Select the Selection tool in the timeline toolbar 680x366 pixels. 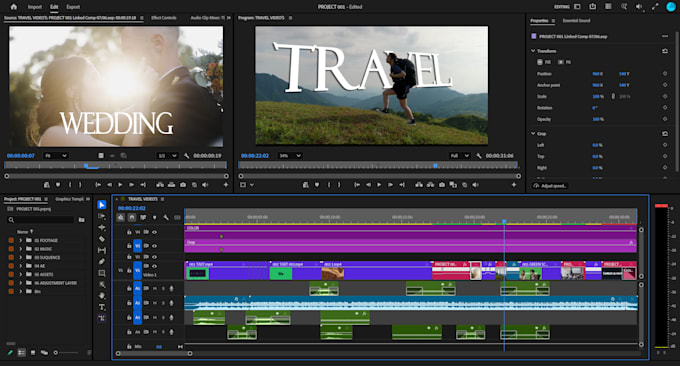coord(102,204)
